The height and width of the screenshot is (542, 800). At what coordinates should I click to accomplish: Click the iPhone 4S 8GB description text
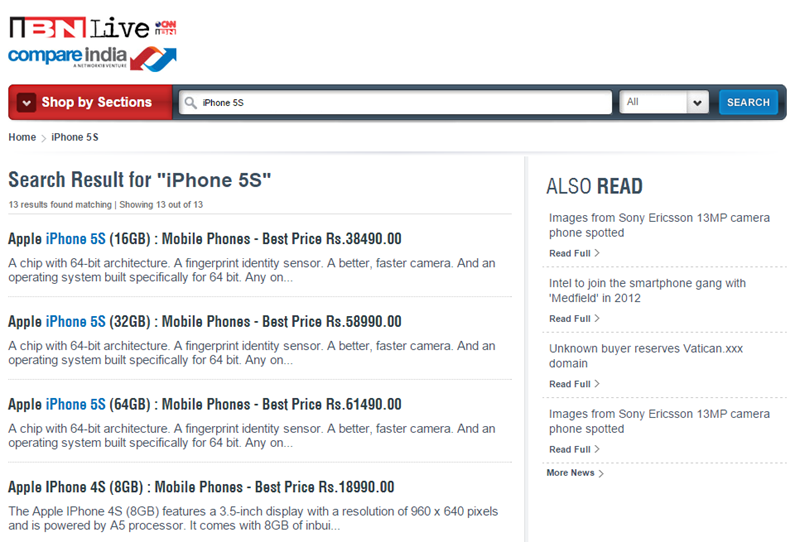point(253,519)
